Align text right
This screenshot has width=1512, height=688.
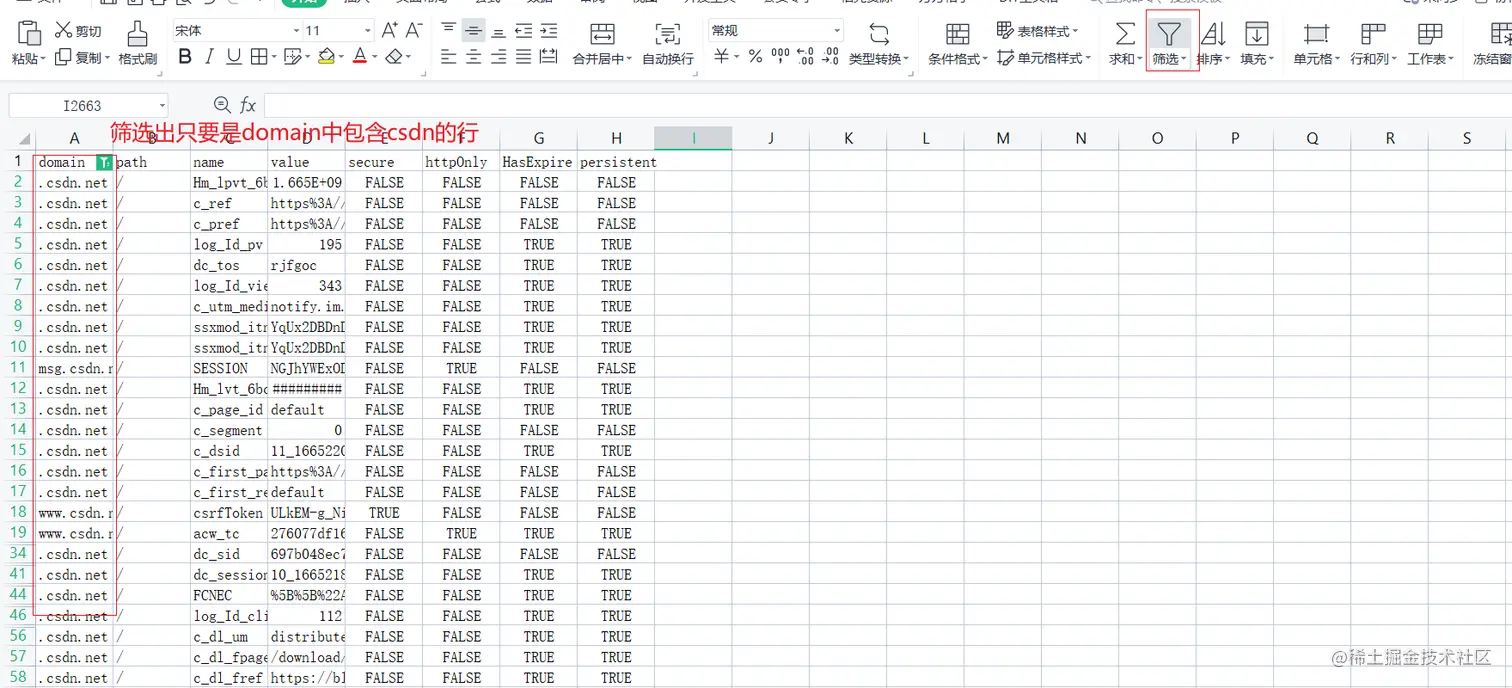pos(498,58)
